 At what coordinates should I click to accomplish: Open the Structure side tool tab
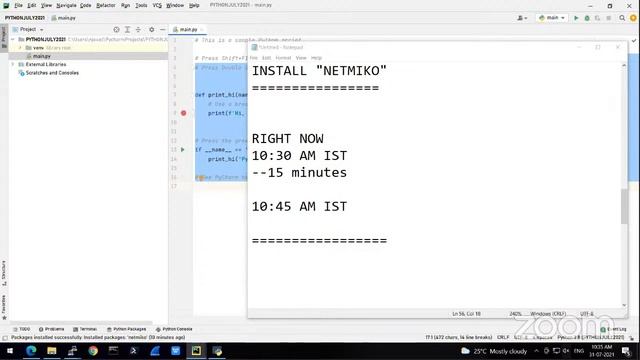click(4, 273)
